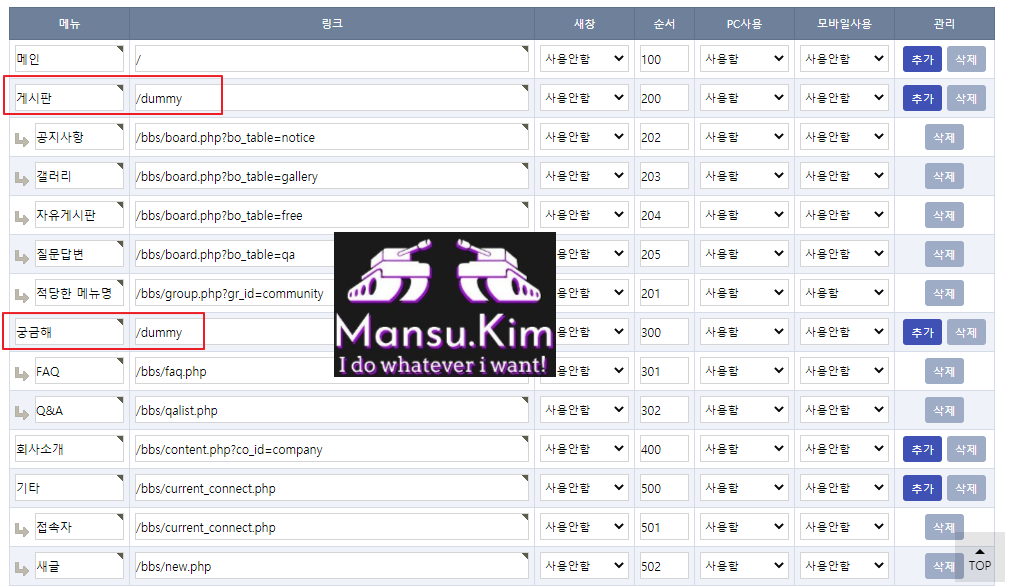
Task: Open the 새창 dropdown in the 메인 row
Action: coord(584,59)
